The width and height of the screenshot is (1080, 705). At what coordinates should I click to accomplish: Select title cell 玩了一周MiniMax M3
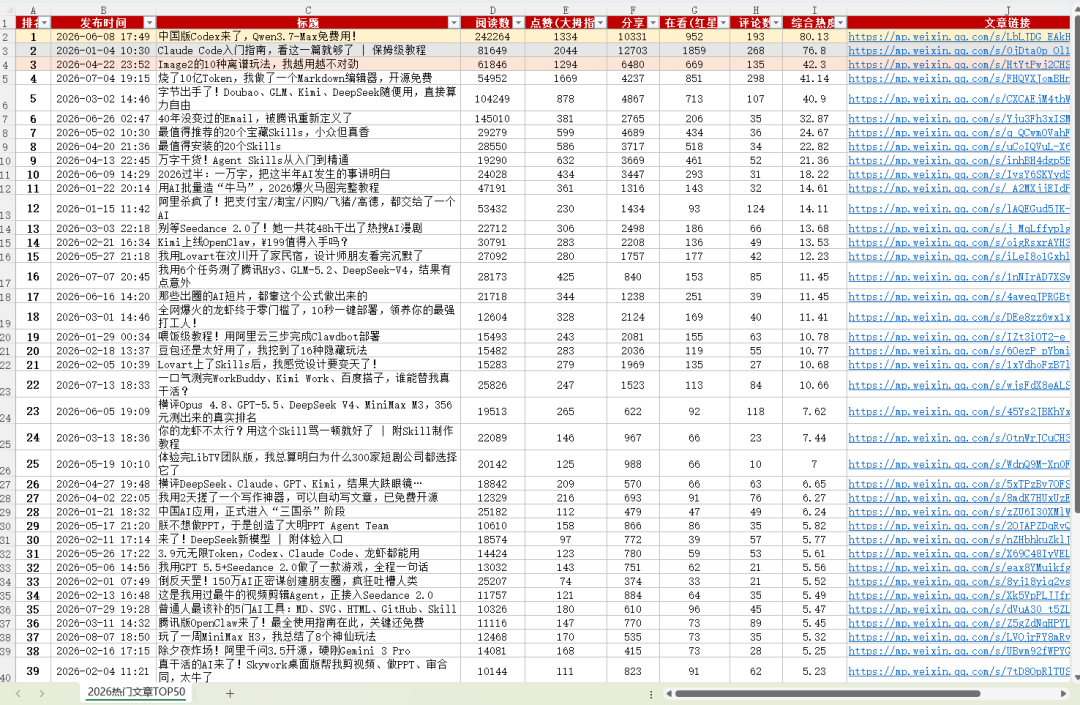[x=308, y=637]
